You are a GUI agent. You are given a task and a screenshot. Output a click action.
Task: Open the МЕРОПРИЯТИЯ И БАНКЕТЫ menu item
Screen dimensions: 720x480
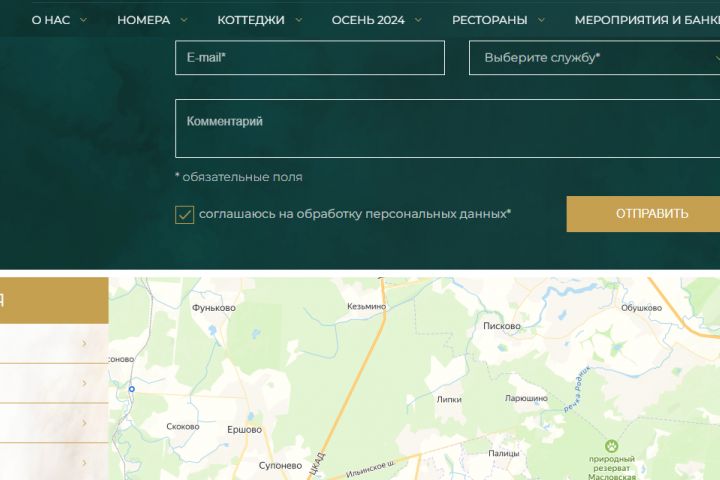click(x=647, y=20)
